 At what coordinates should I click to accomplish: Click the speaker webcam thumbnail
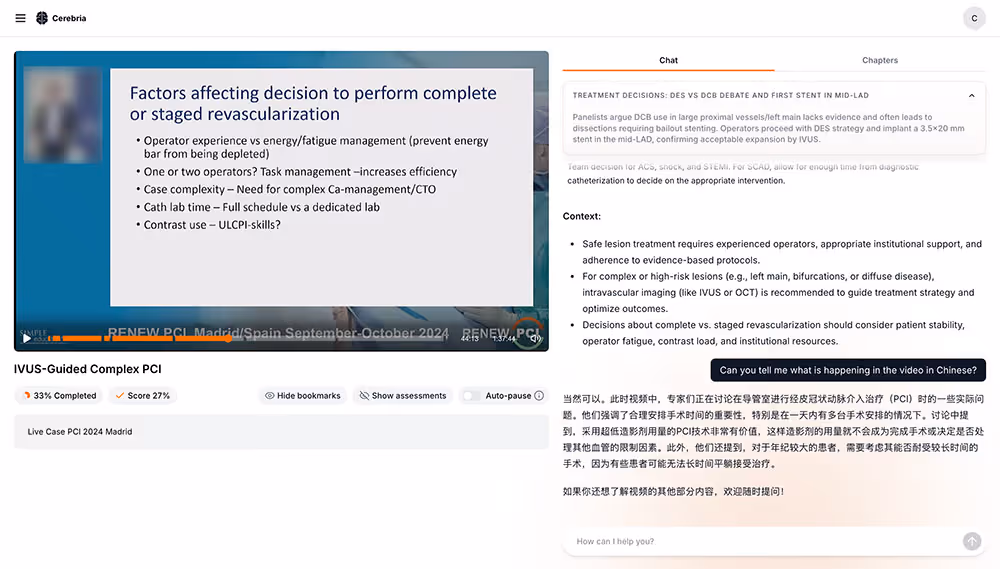[62, 115]
